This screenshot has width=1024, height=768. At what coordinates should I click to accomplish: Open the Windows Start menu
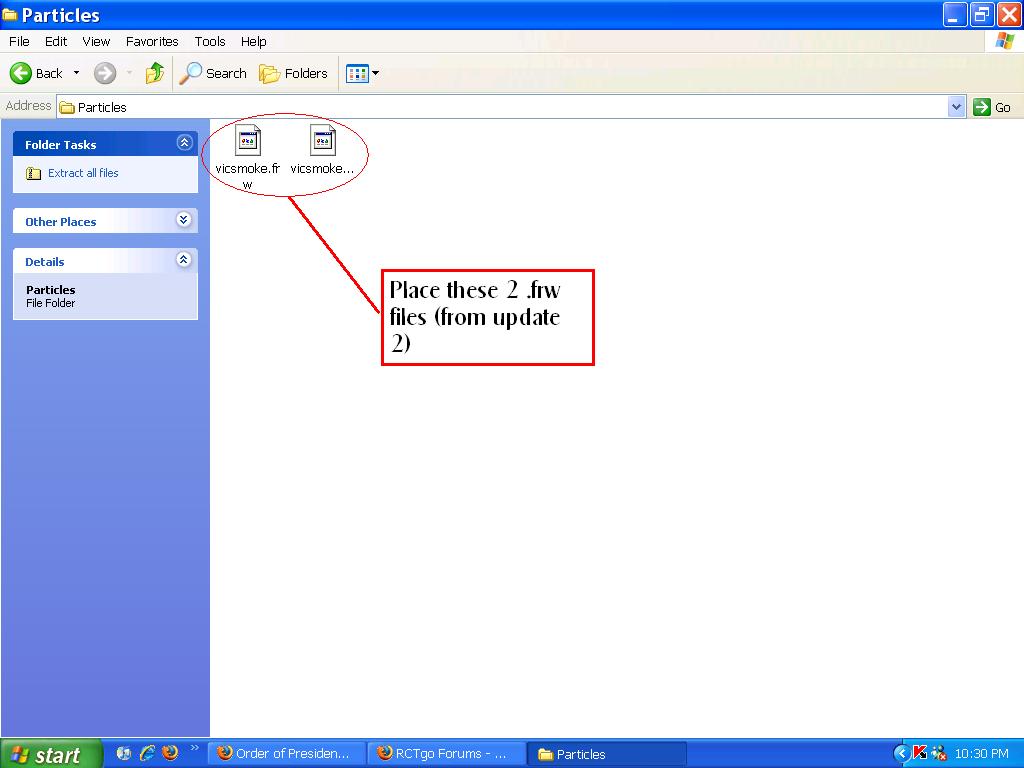[x=51, y=754]
